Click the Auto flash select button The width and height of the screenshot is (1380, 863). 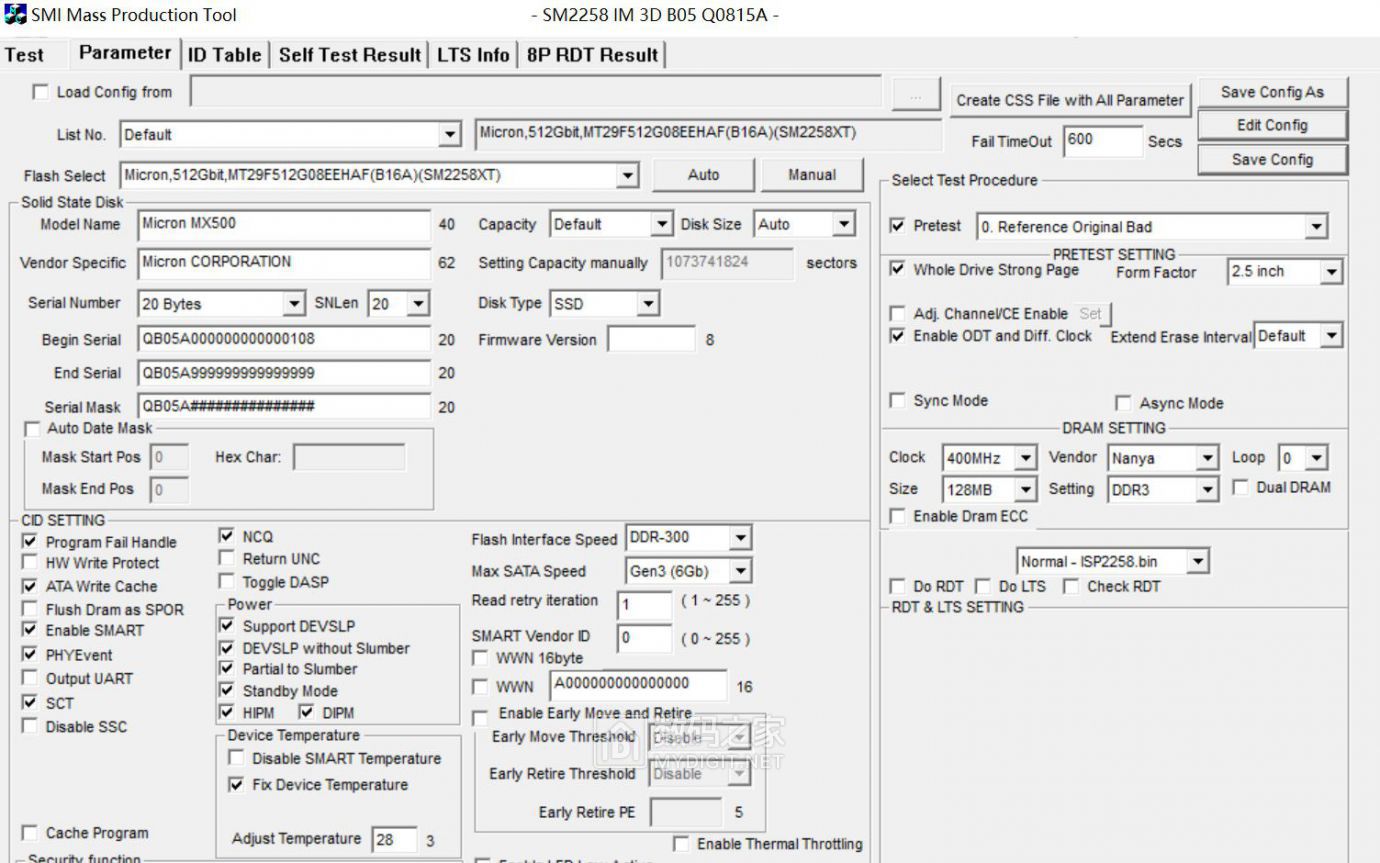click(x=704, y=175)
